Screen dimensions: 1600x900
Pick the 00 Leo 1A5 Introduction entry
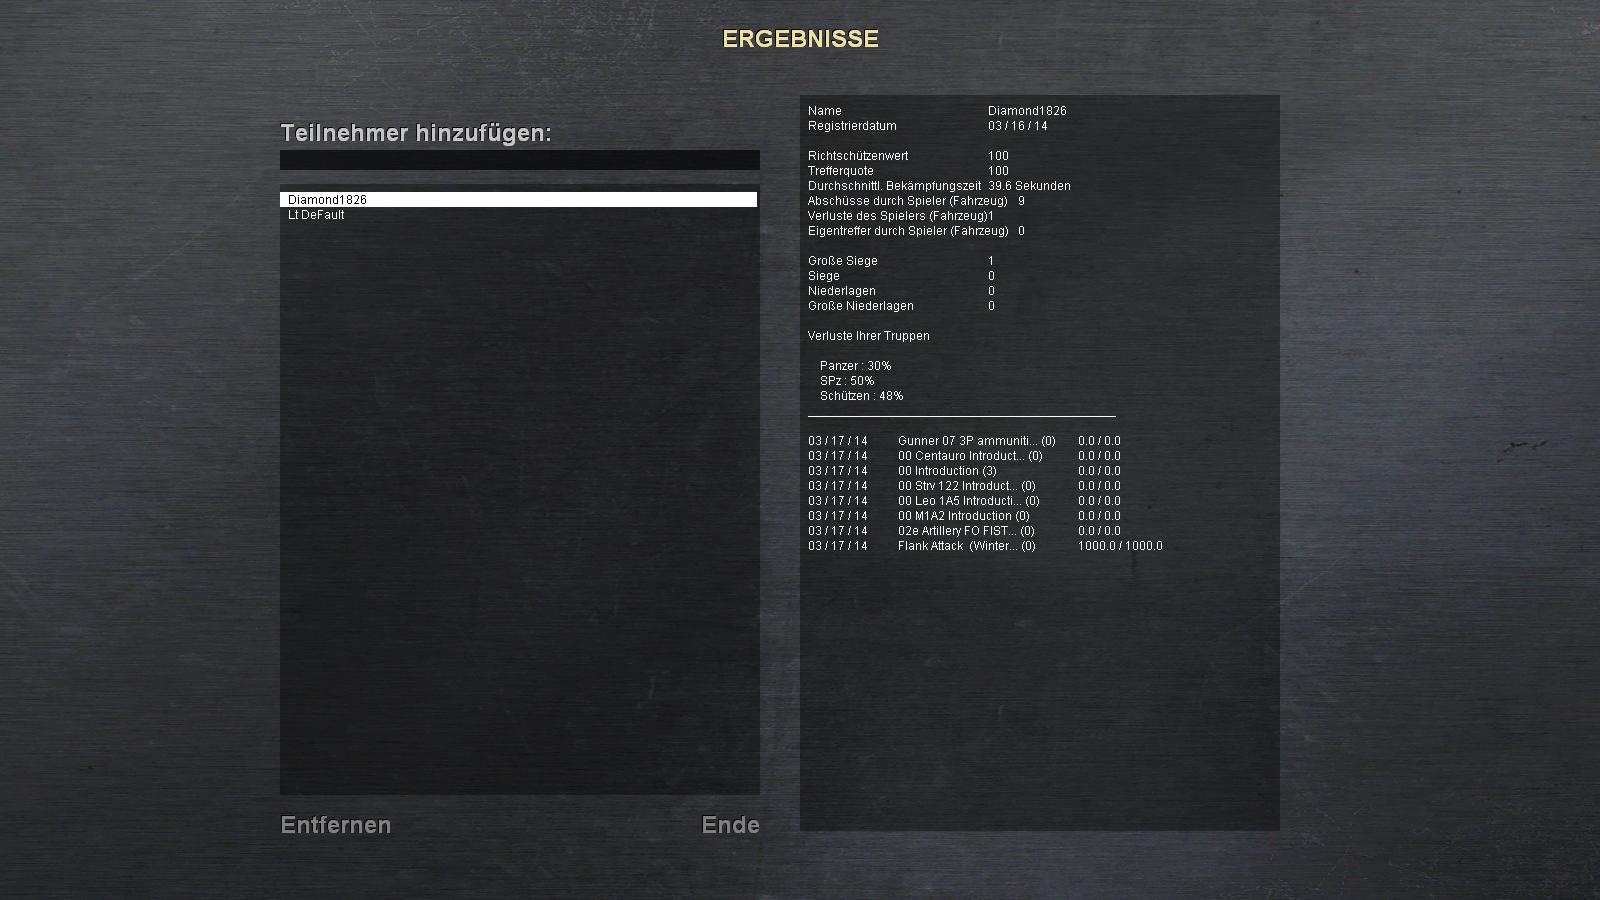tap(968, 501)
